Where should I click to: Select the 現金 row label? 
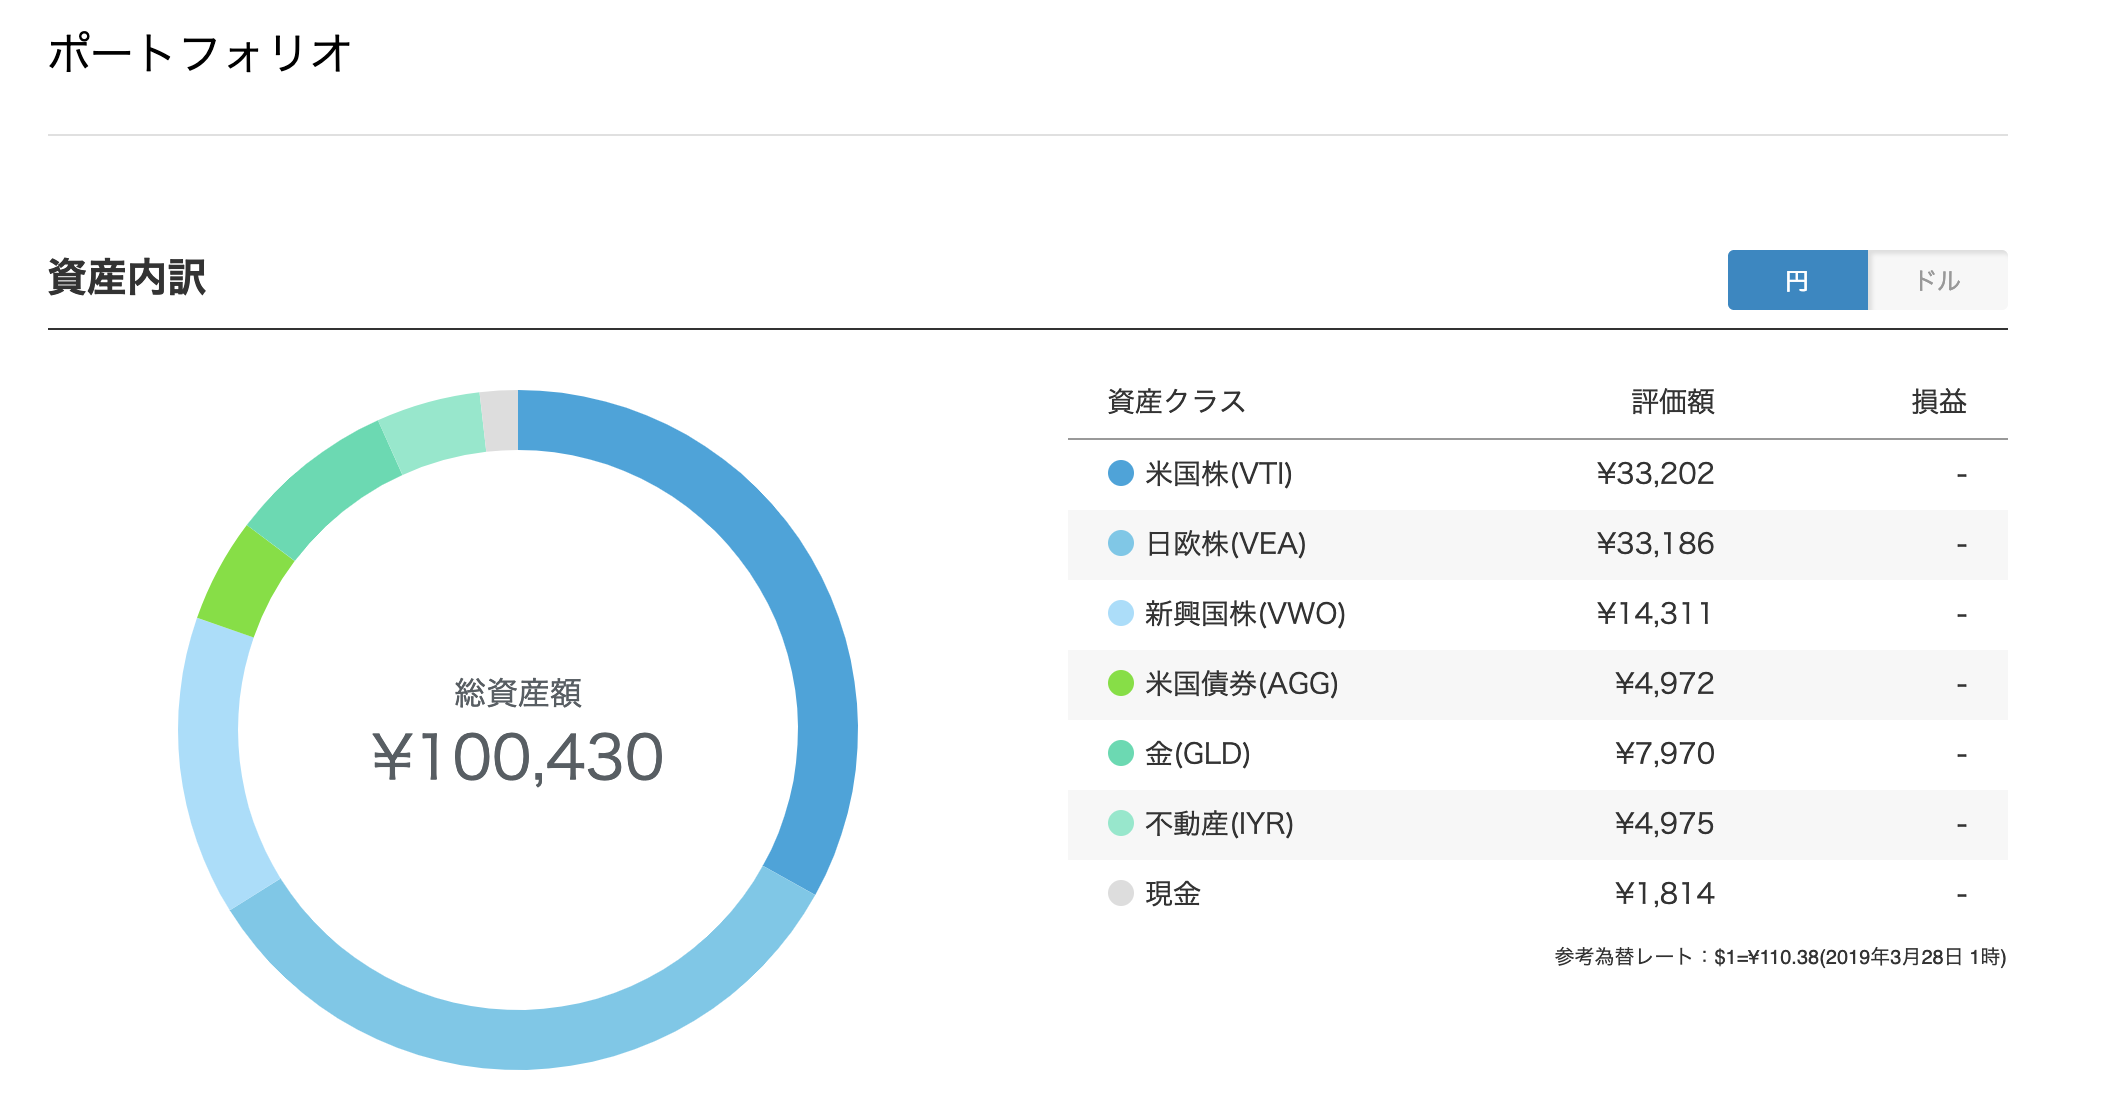pos(1173,893)
